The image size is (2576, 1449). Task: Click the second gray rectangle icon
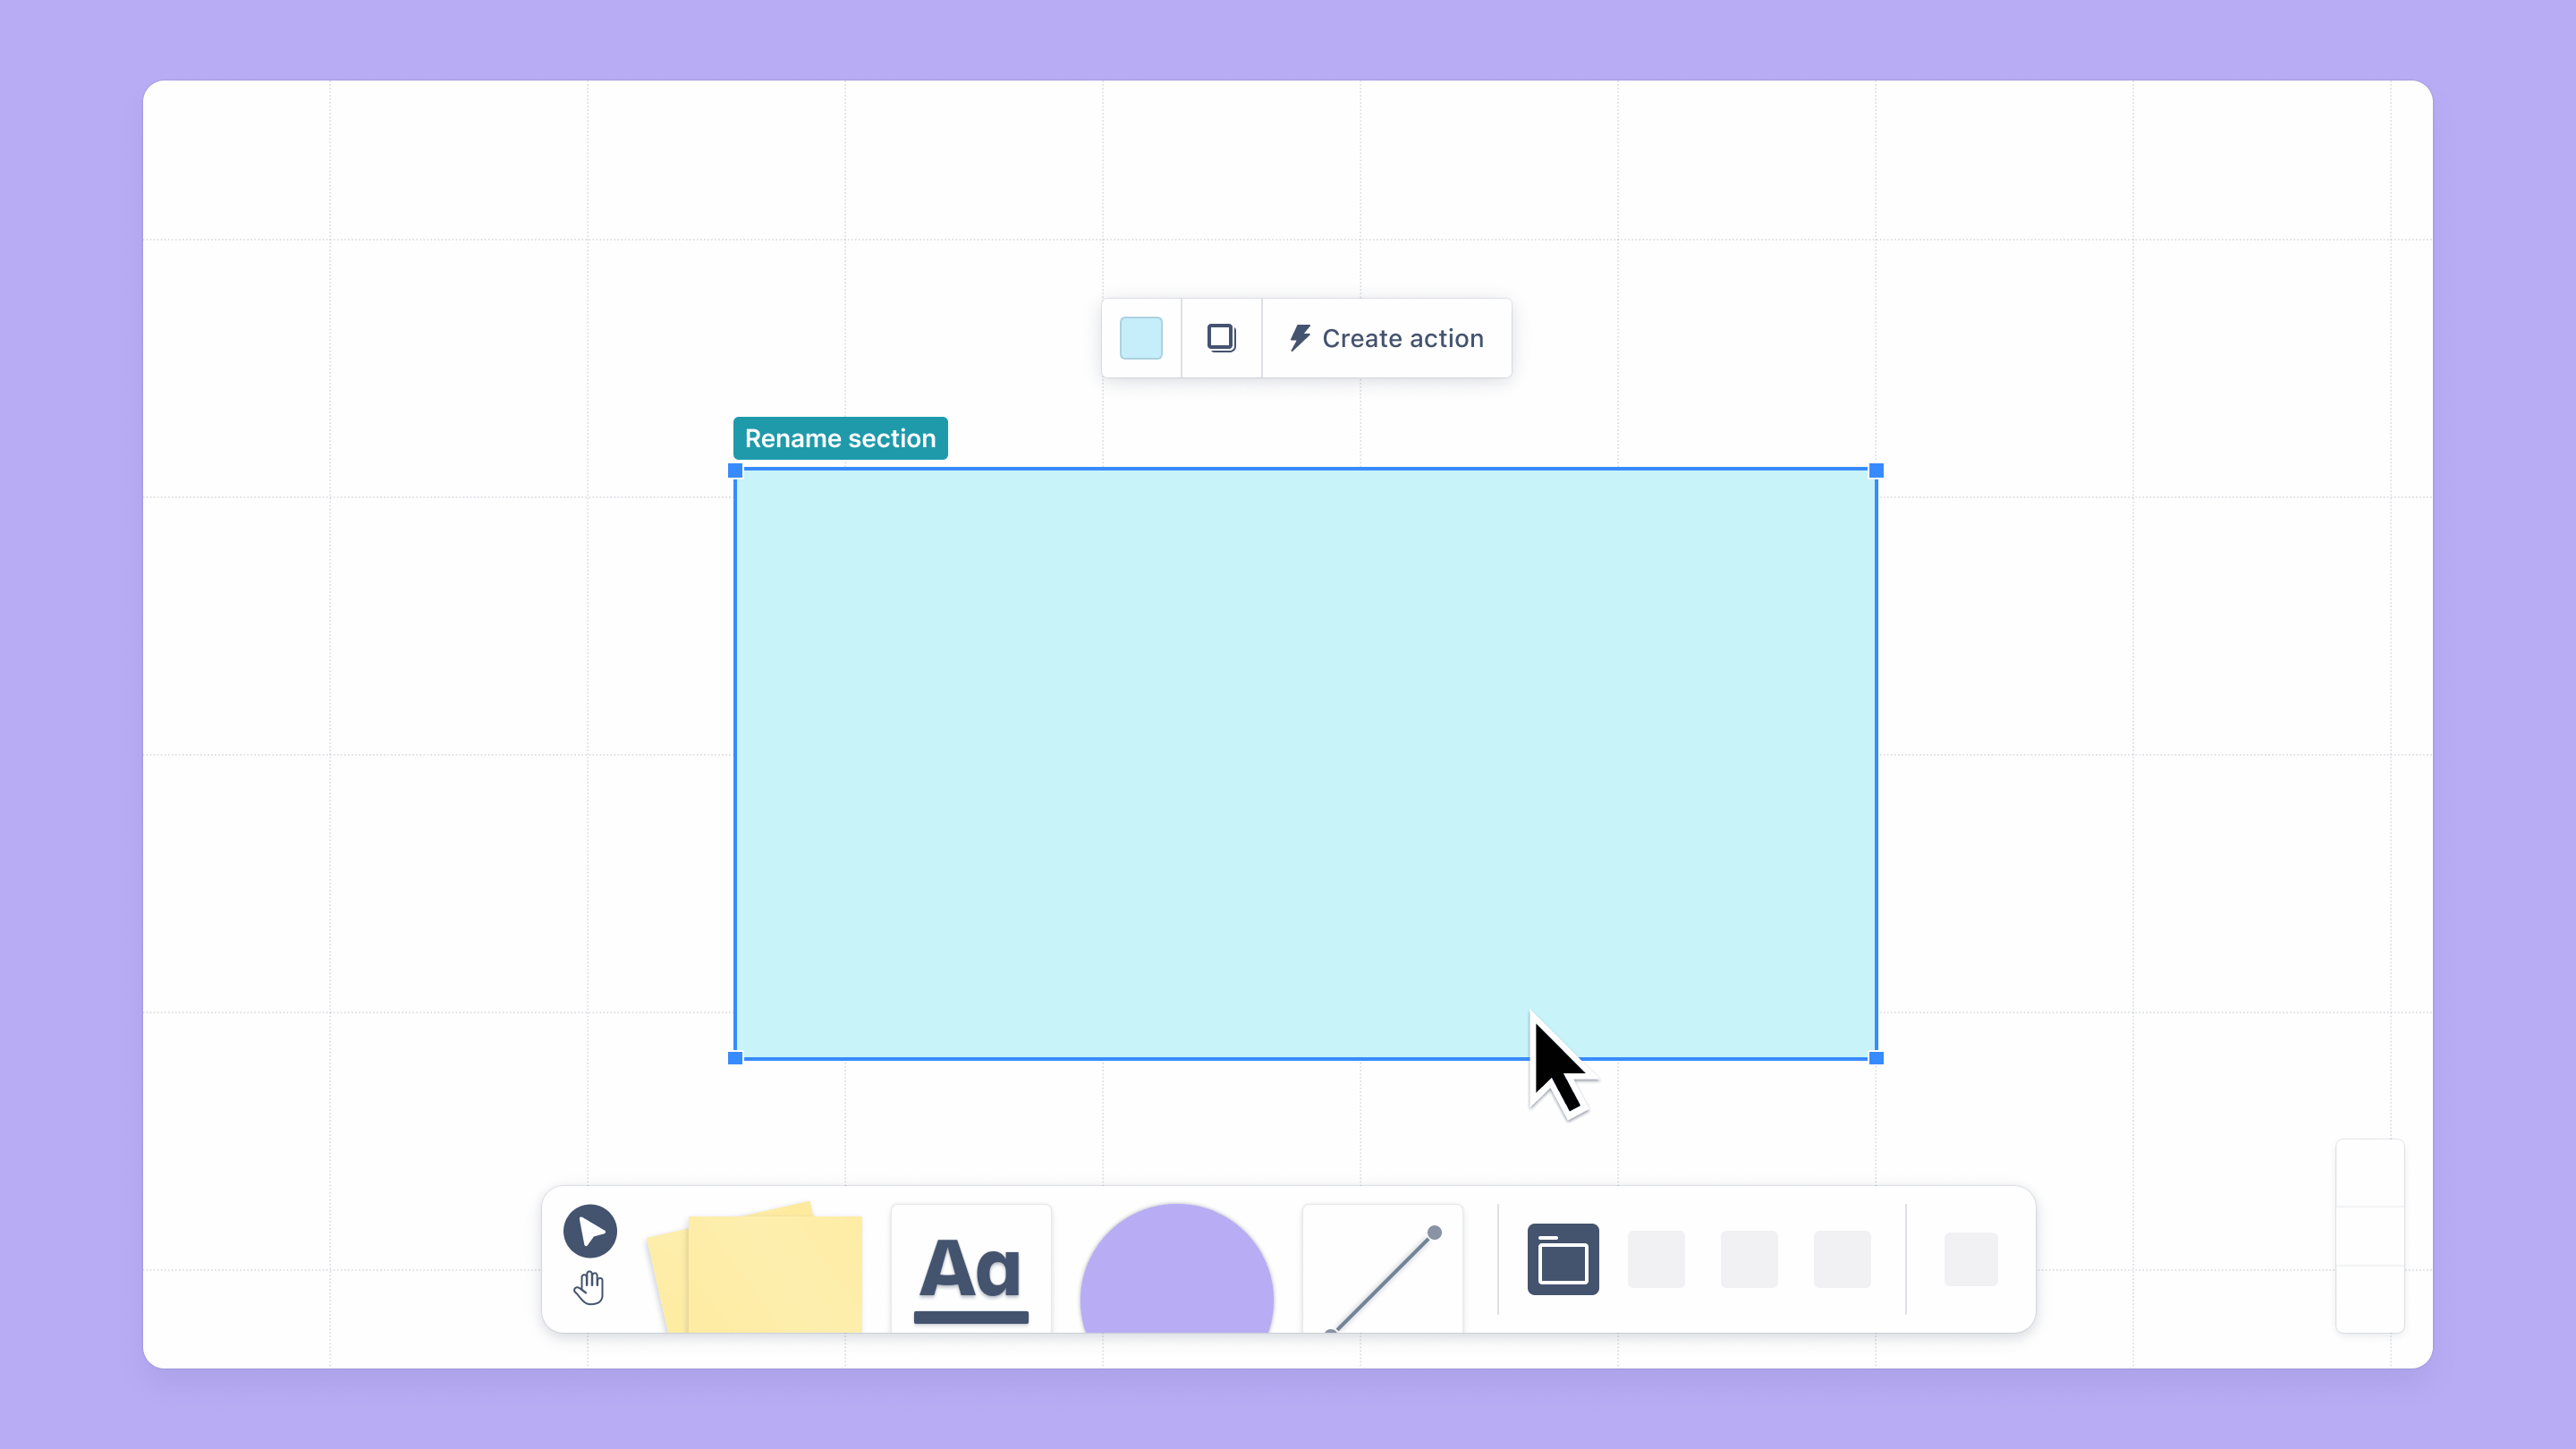pos(1748,1259)
